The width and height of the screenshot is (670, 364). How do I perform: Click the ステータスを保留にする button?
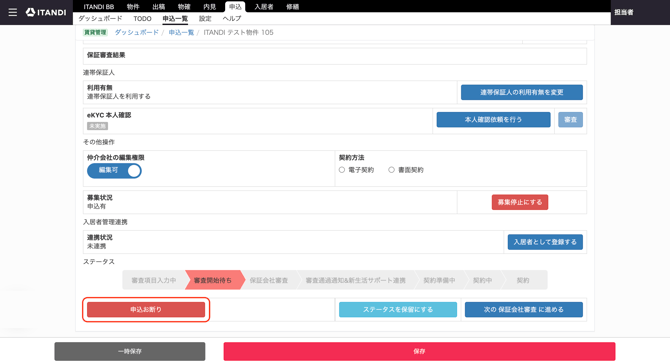pos(398,310)
